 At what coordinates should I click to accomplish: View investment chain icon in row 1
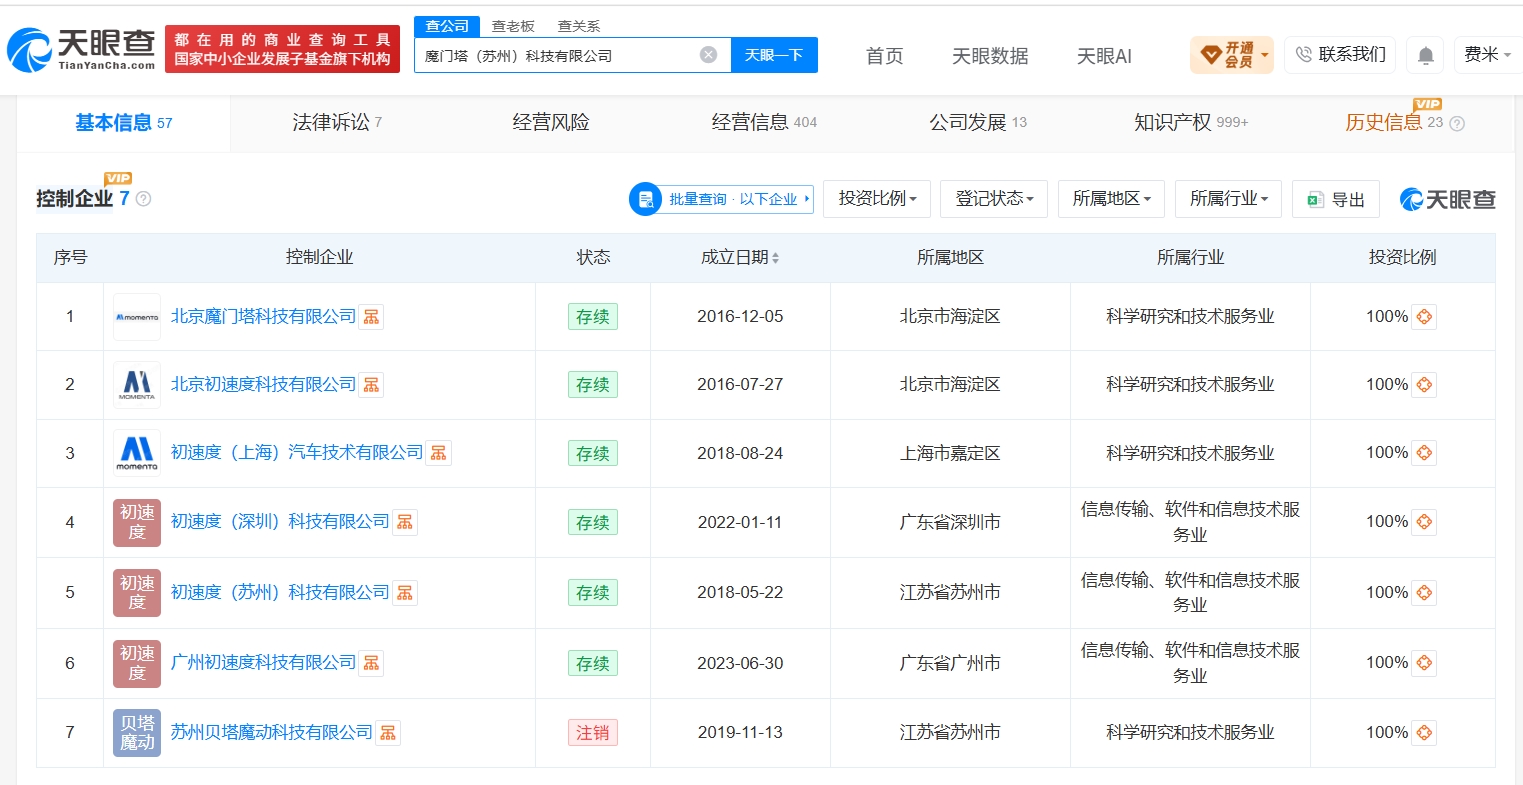click(x=1424, y=317)
